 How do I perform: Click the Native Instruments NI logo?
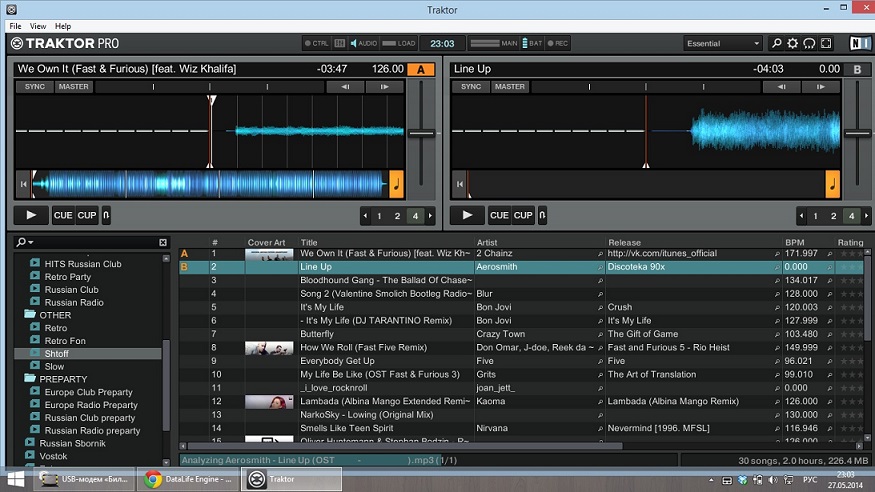[859, 43]
